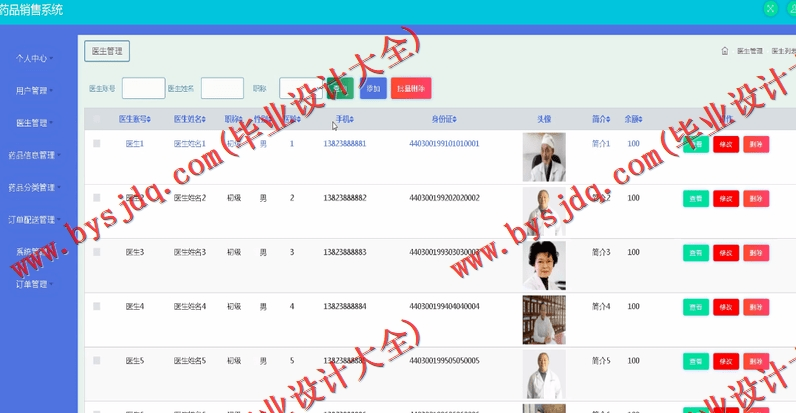Click the 医生账号 search input field

click(144, 88)
